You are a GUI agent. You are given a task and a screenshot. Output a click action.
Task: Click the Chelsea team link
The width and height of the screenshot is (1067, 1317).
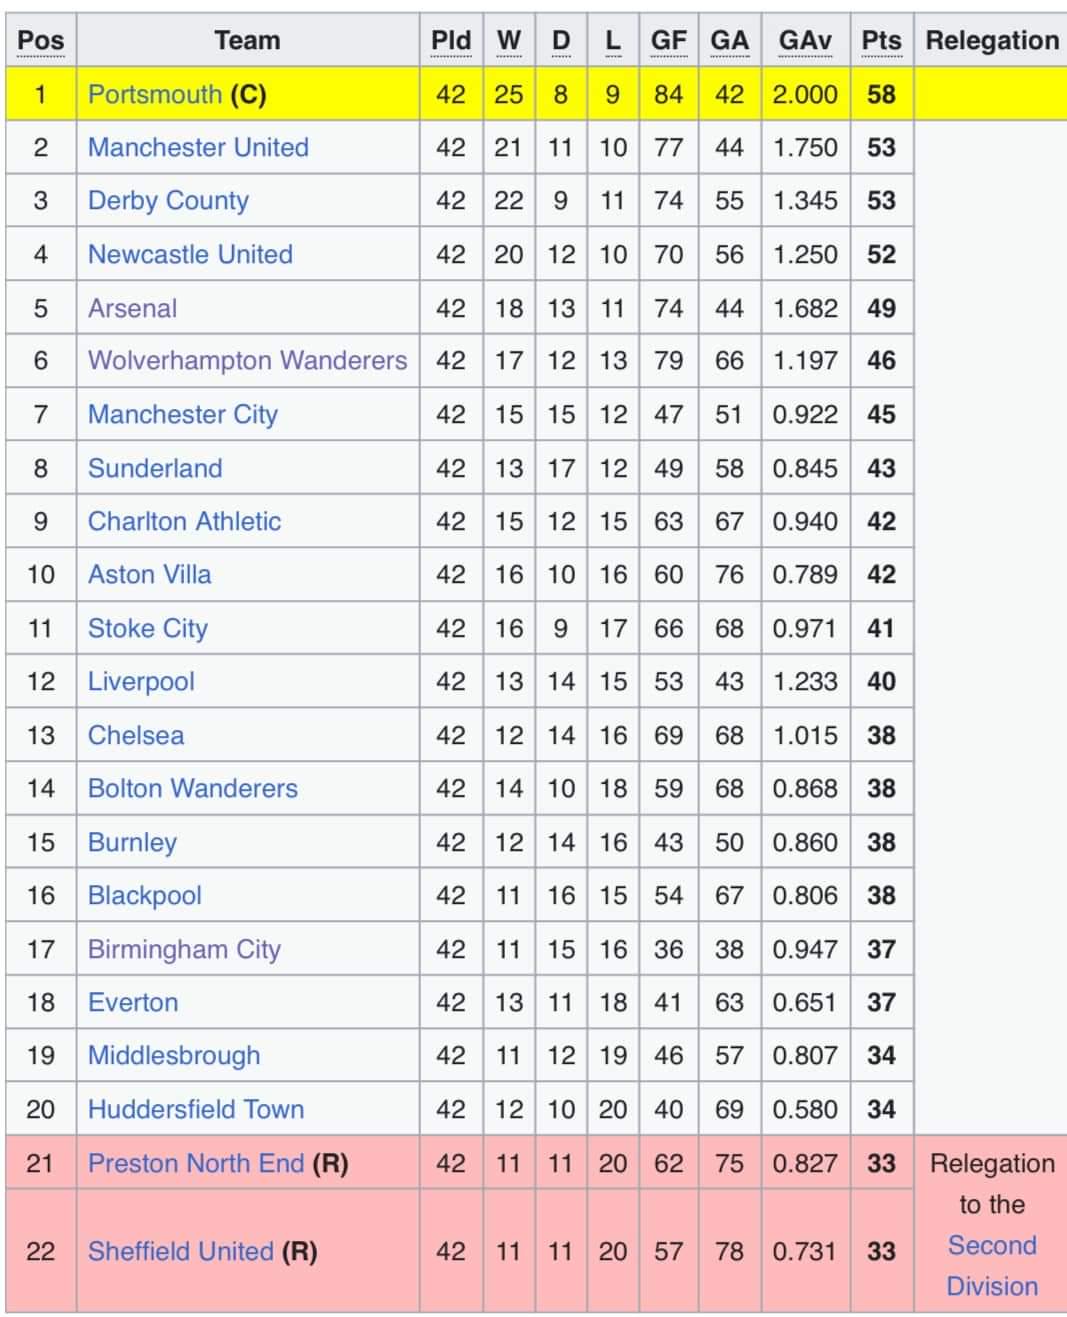click(x=136, y=735)
